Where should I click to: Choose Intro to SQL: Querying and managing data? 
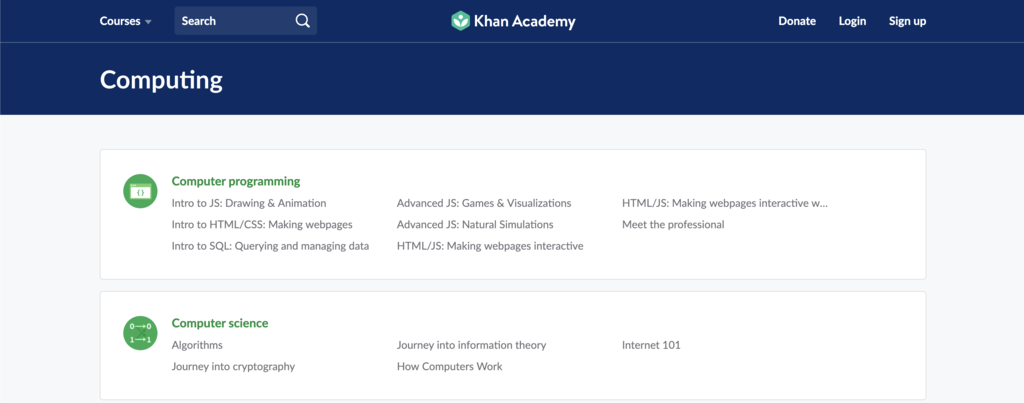[x=270, y=246]
